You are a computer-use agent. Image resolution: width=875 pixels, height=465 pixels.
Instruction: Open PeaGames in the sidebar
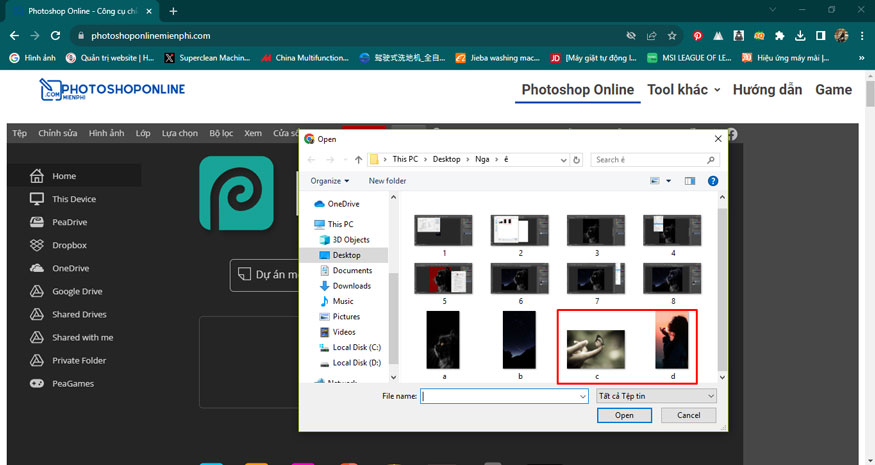[74, 383]
